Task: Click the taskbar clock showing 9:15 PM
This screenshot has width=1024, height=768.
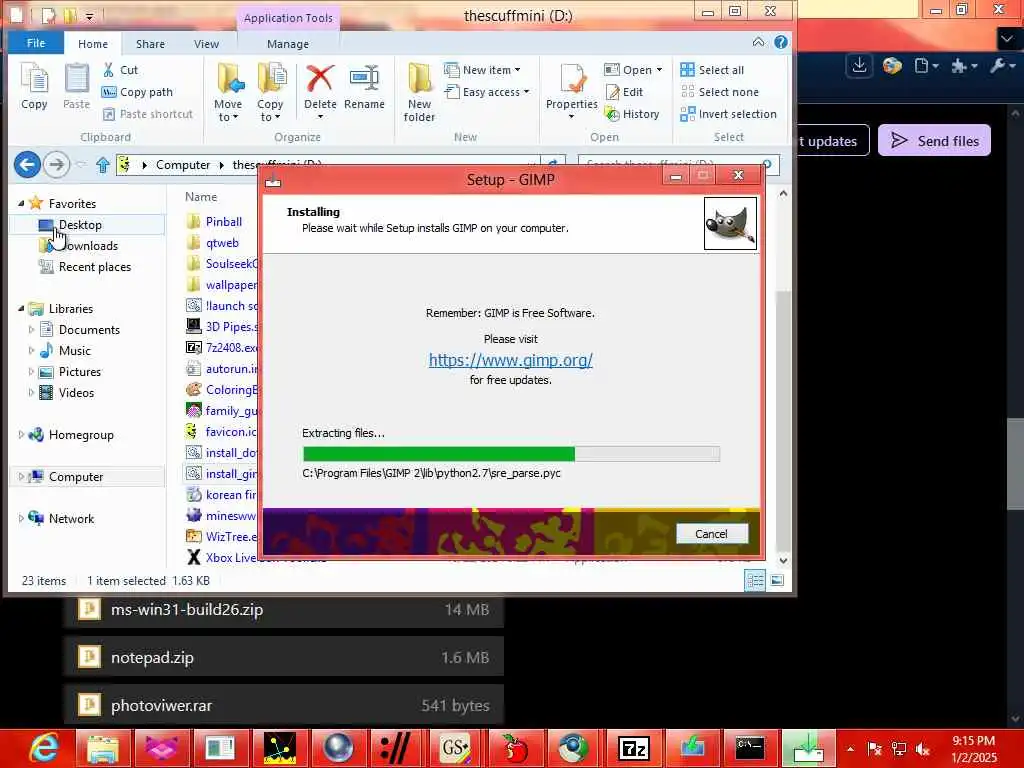Action: pos(974,748)
